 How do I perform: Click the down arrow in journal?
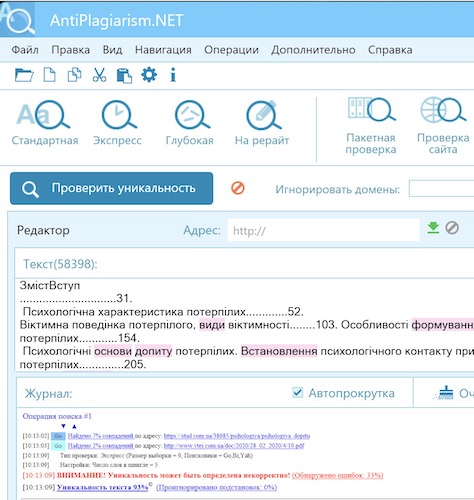pos(63,426)
